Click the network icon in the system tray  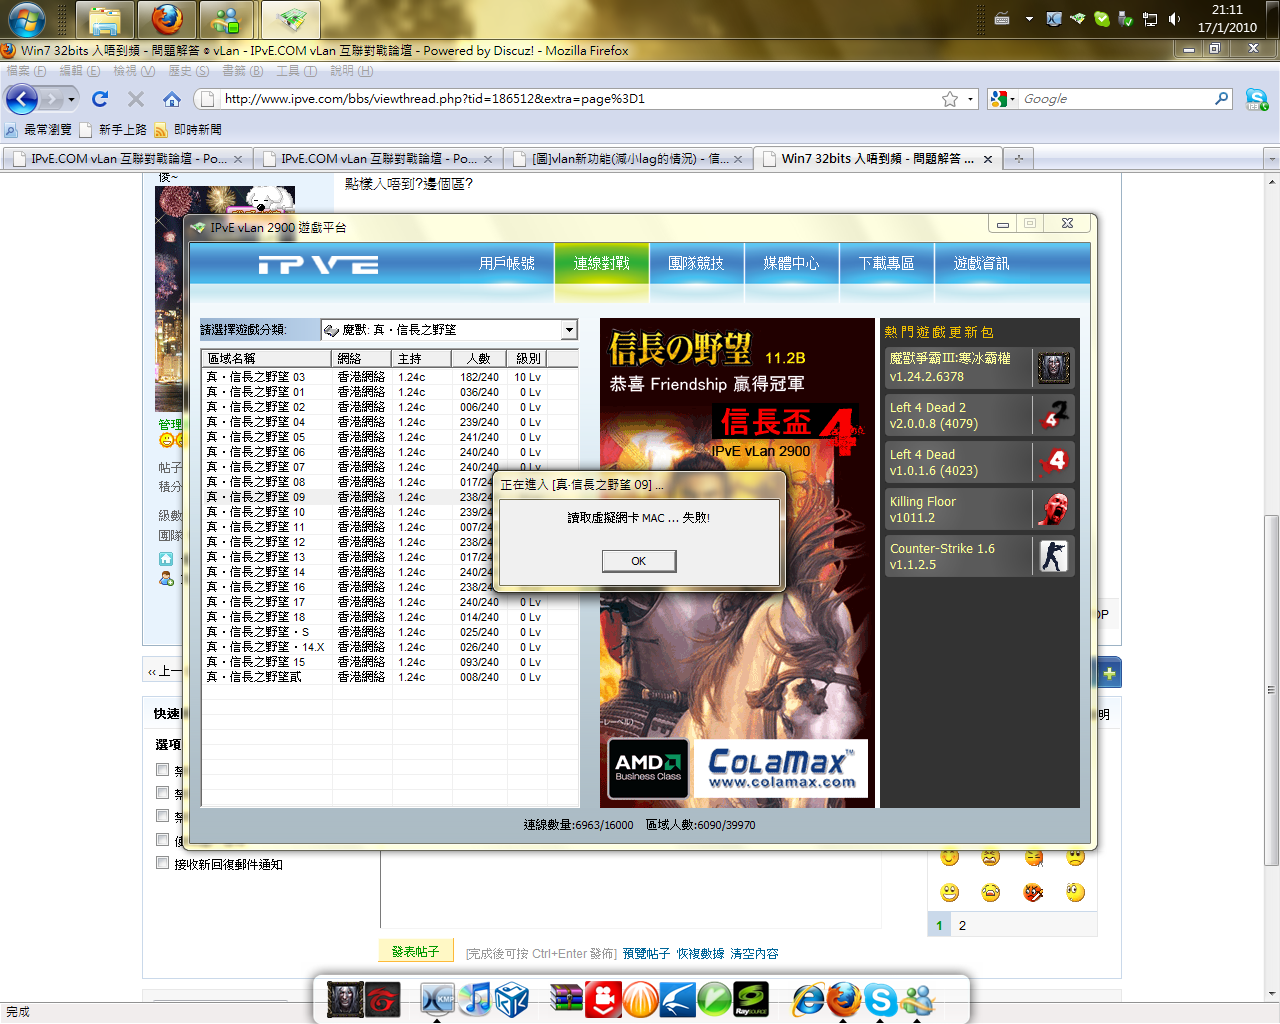click(1150, 19)
